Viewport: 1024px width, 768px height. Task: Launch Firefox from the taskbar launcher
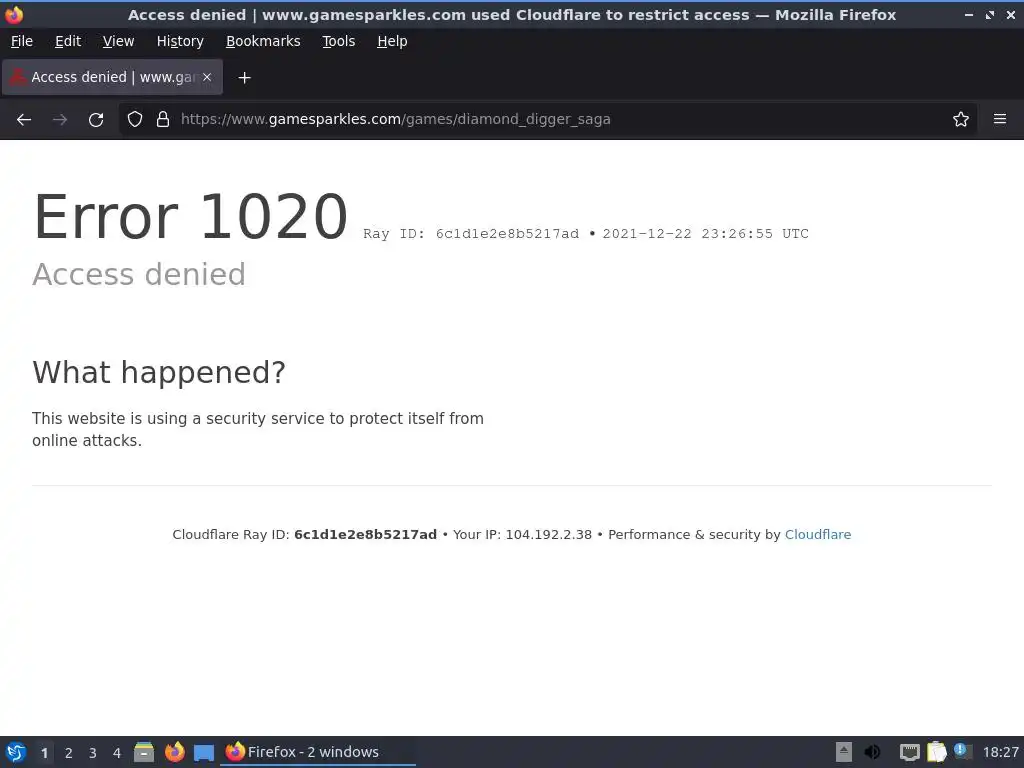click(x=174, y=752)
